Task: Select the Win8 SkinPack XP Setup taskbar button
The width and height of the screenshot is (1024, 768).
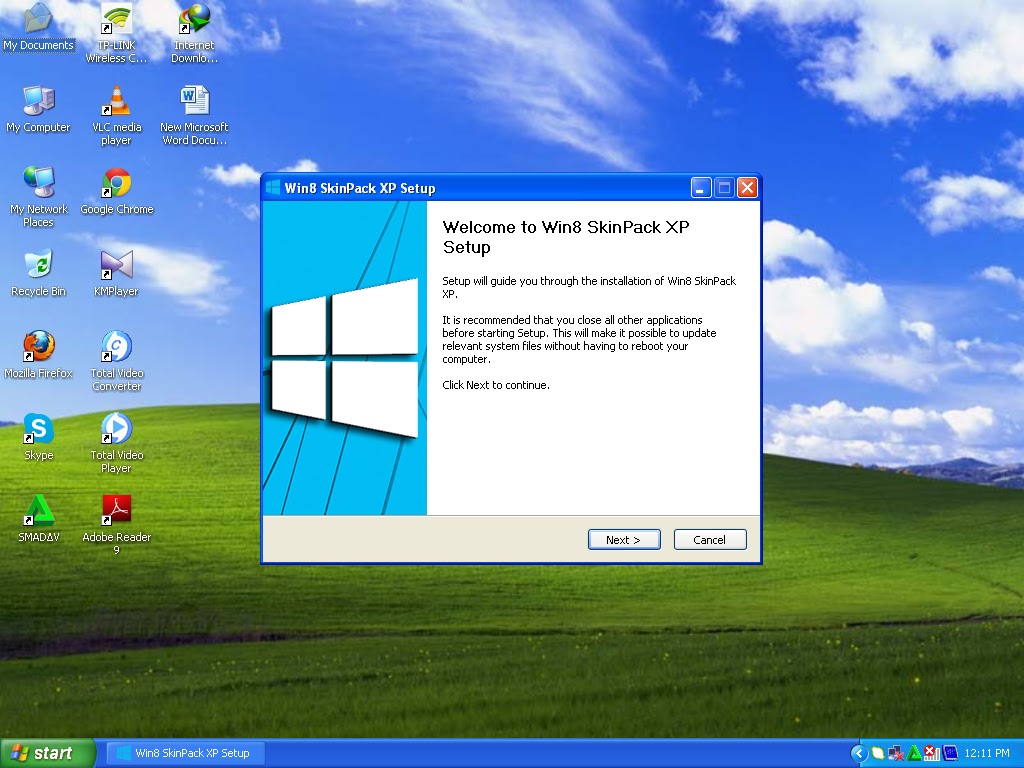Action: click(185, 752)
